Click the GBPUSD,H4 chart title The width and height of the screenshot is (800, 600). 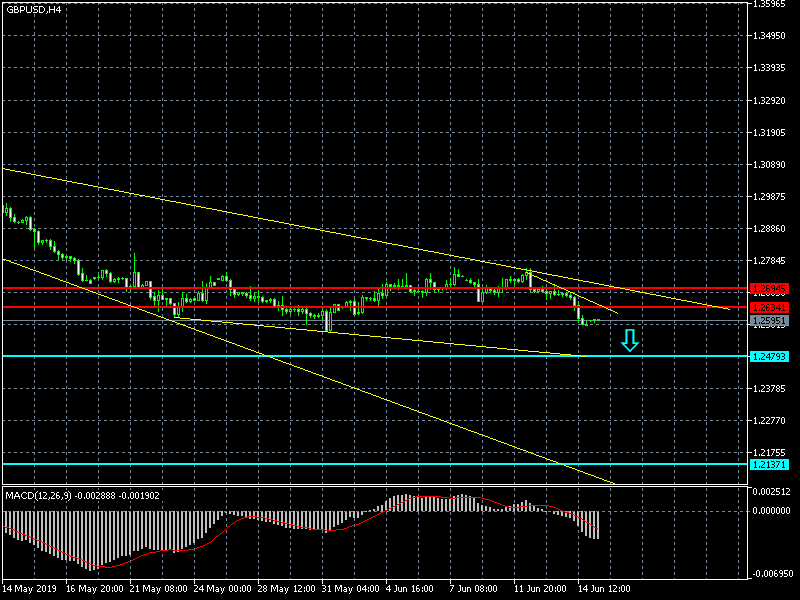point(32,9)
